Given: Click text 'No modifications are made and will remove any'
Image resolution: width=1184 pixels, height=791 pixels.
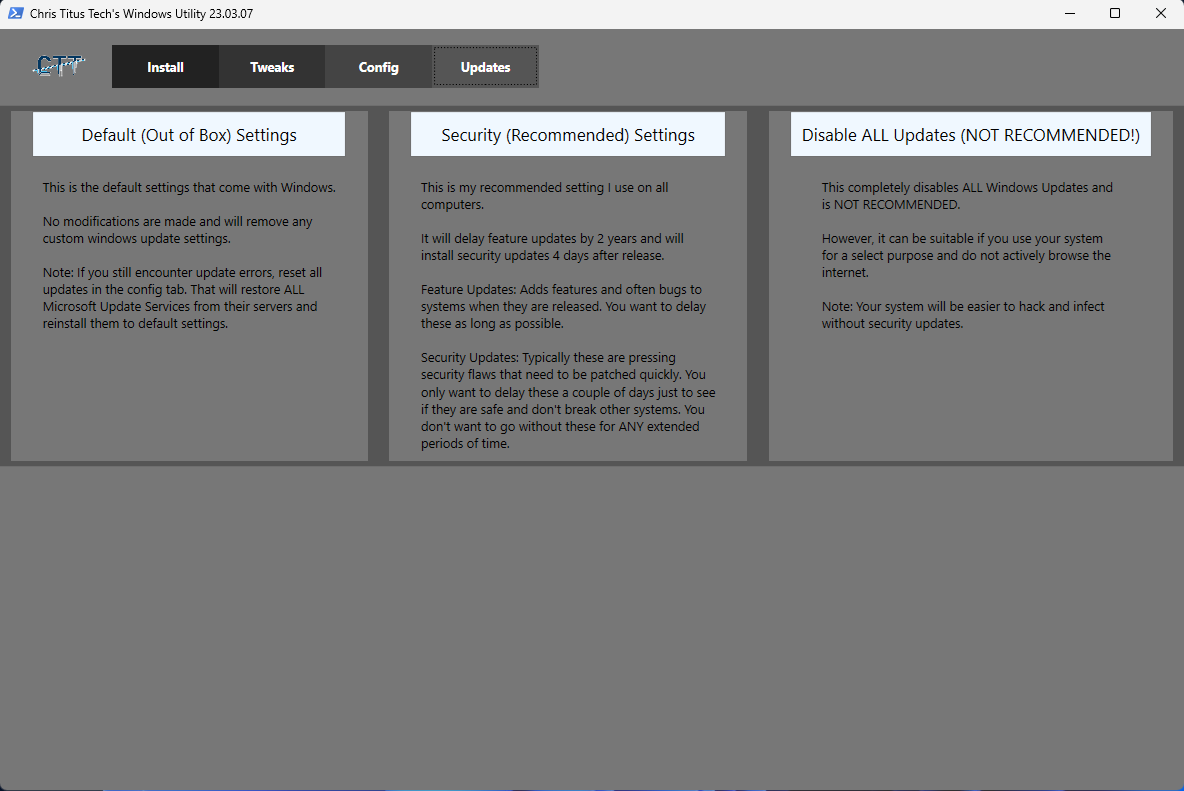Looking at the screenshot, I should [x=177, y=221].
